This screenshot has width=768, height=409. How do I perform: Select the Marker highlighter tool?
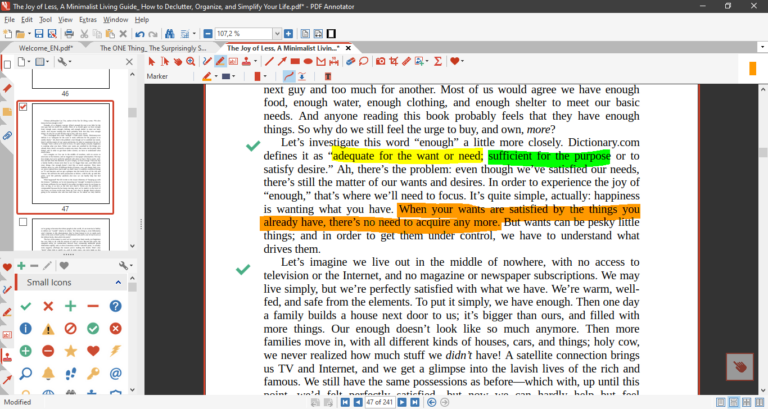(x=220, y=61)
